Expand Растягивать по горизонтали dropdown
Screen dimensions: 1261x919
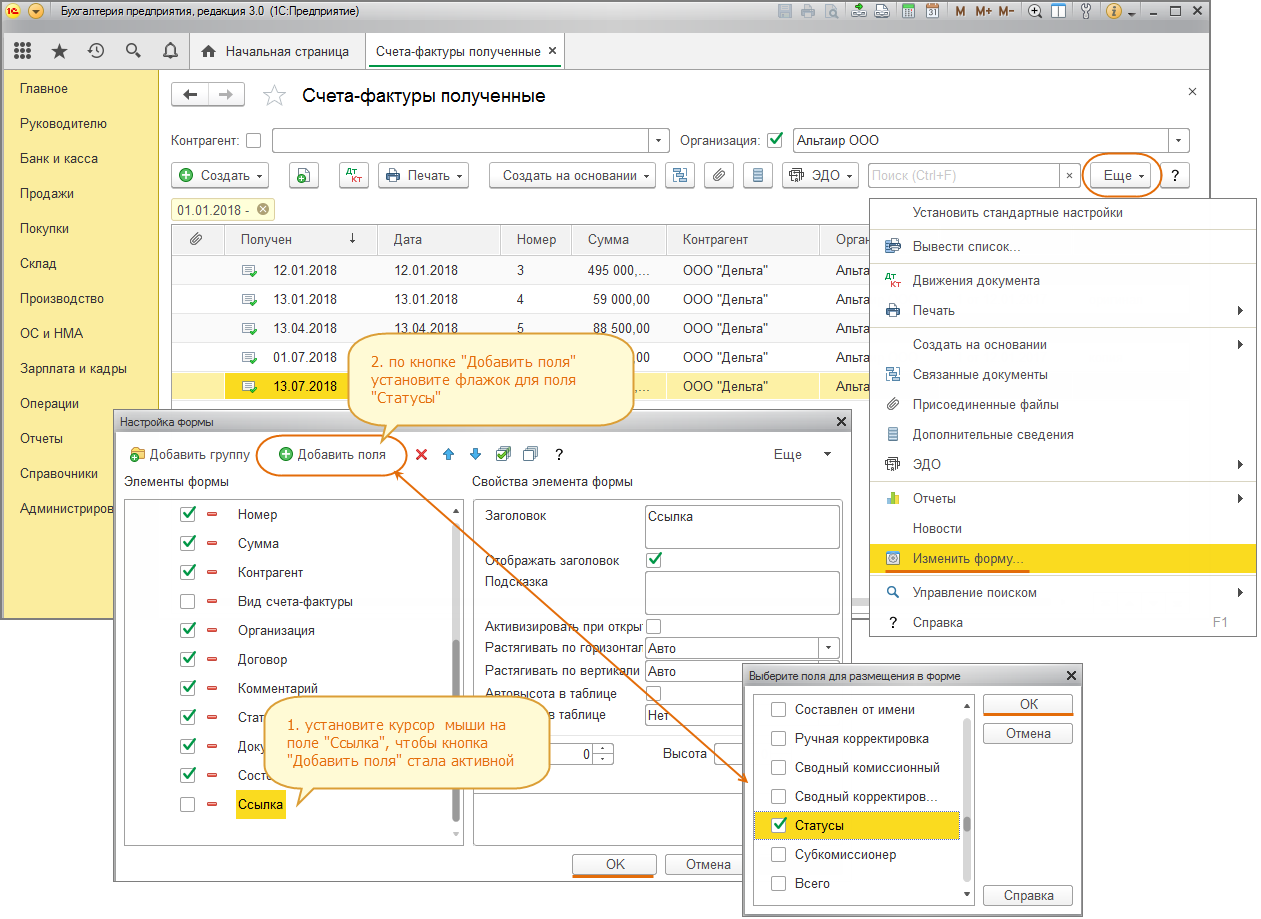coord(829,648)
